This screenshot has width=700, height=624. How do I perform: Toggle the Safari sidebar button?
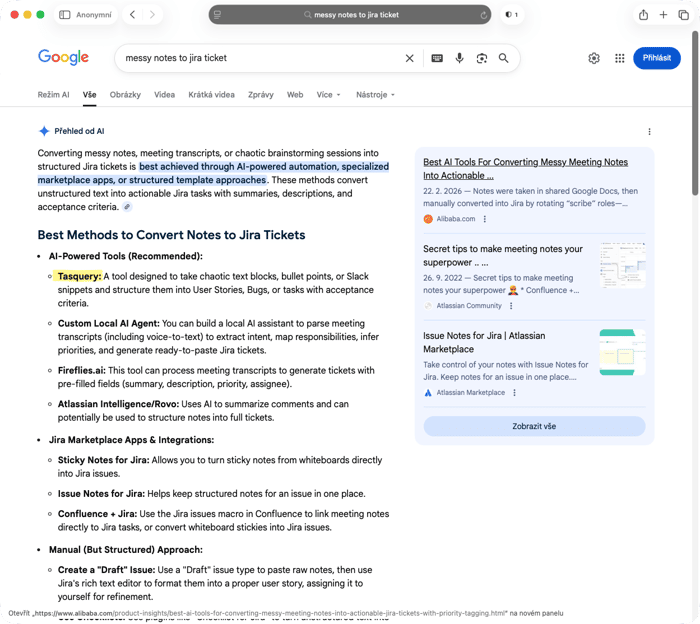click(x=65, y=15)
